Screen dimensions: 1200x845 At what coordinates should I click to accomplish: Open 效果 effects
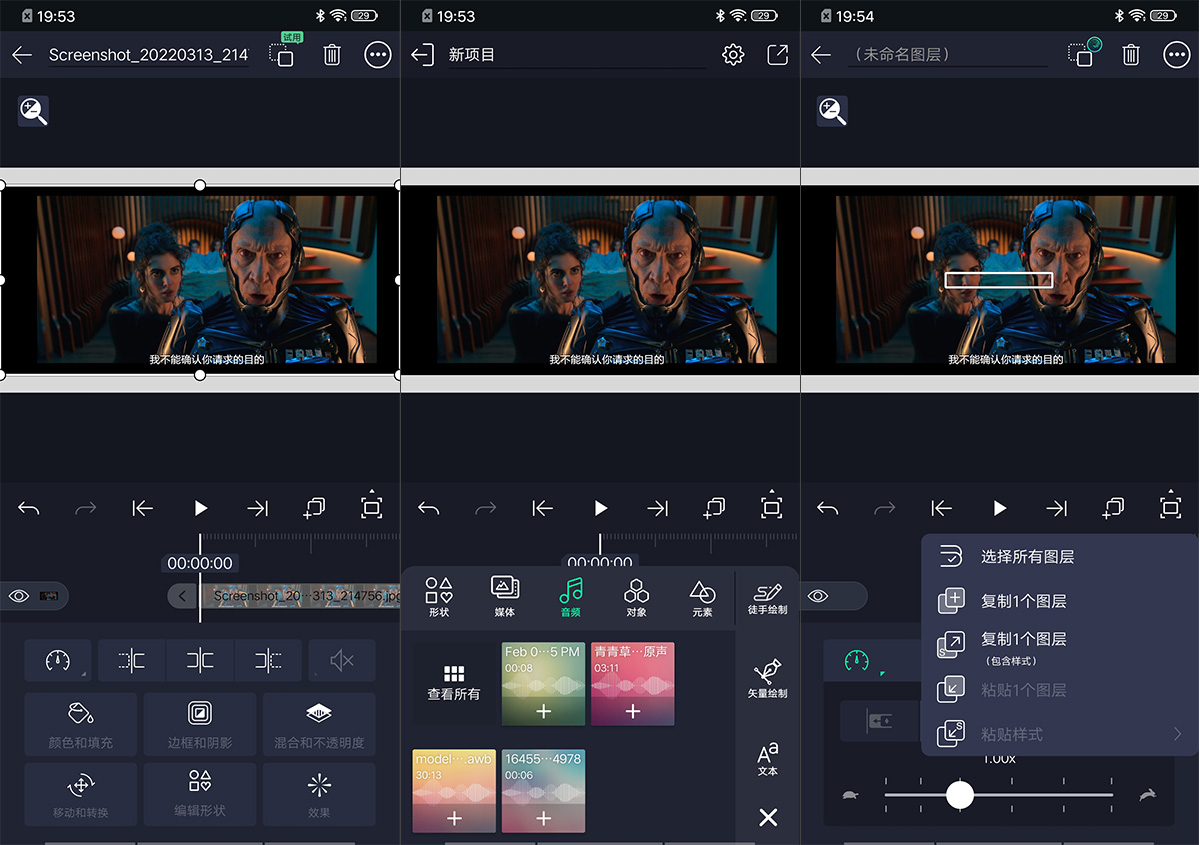(319, 795)
